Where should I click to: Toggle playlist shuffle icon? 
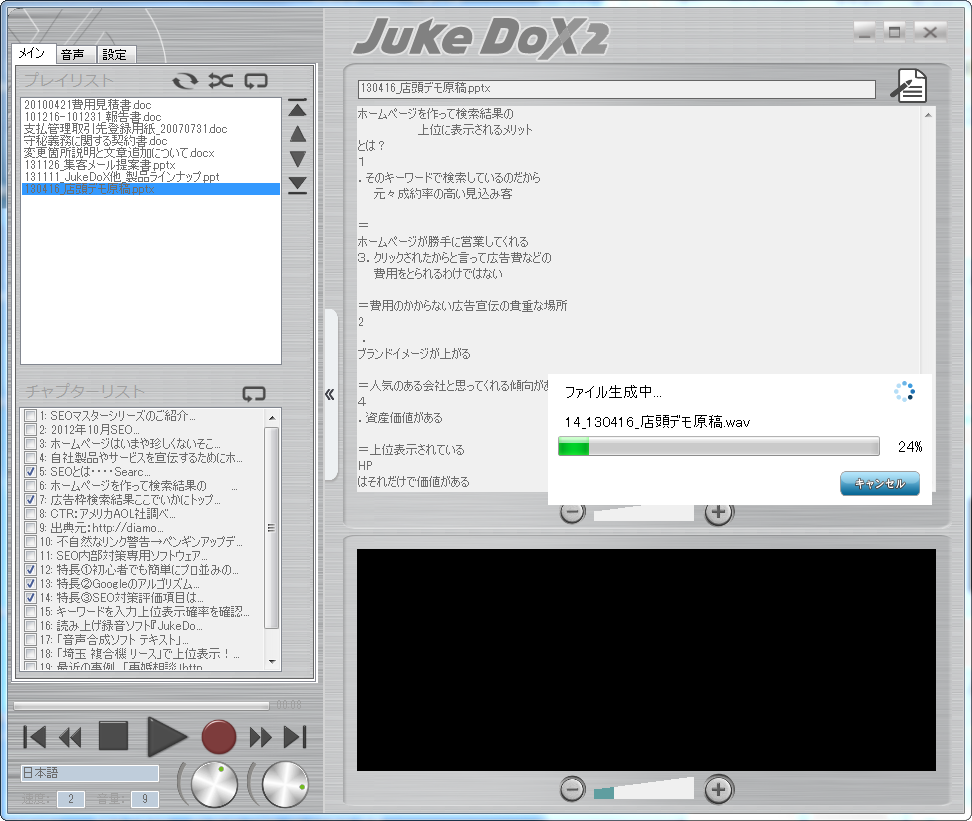point(221,81)
